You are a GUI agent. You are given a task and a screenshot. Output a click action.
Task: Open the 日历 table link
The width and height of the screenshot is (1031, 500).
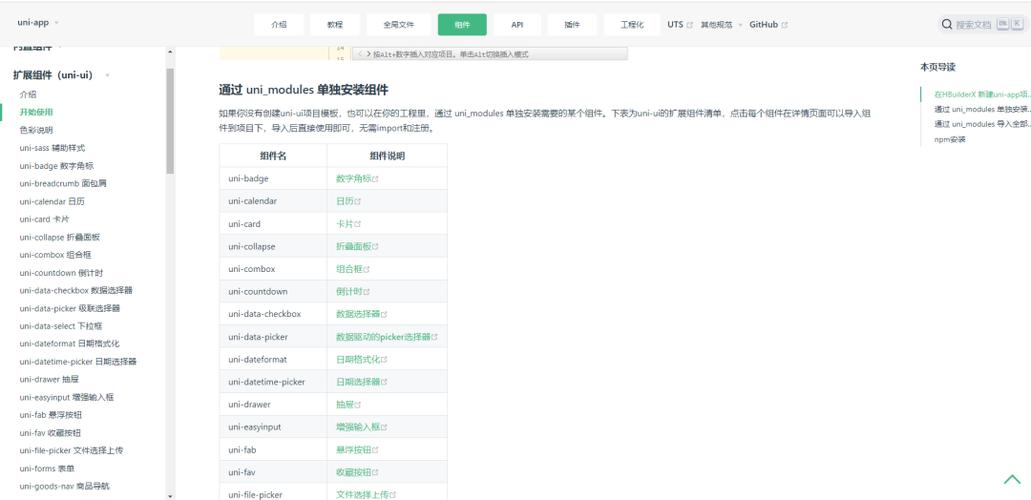[348, 201]
